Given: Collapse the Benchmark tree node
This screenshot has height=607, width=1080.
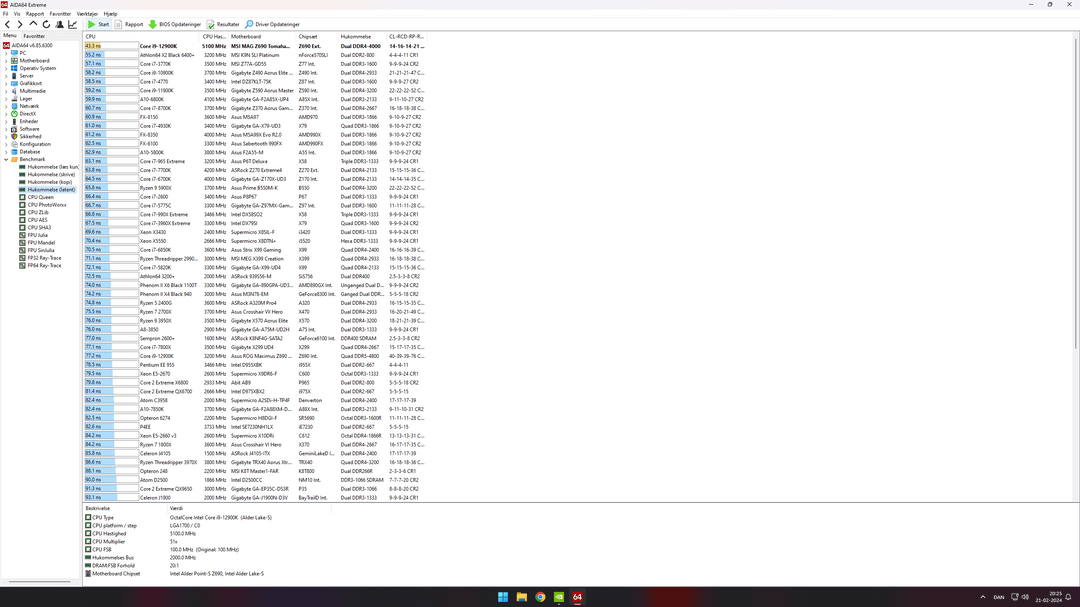Looking at the screenshot, I should [x=6, y=159].
